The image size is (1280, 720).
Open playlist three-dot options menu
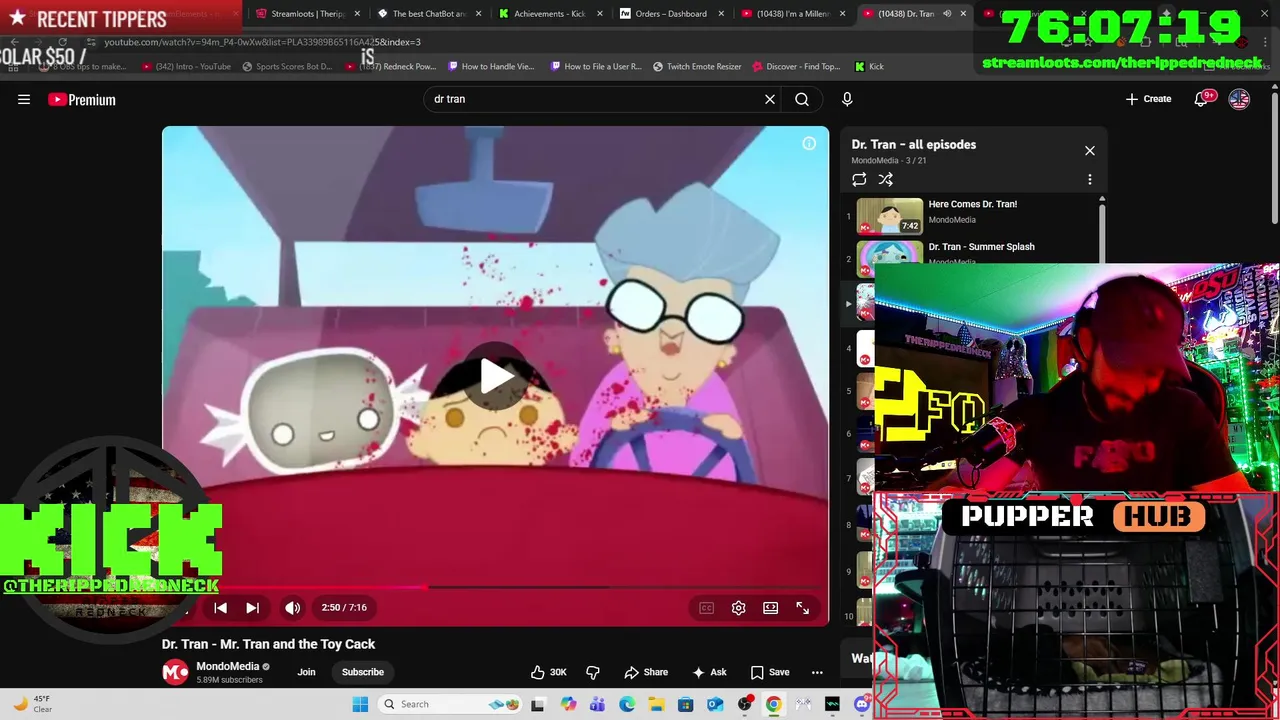click(1090, 180)
